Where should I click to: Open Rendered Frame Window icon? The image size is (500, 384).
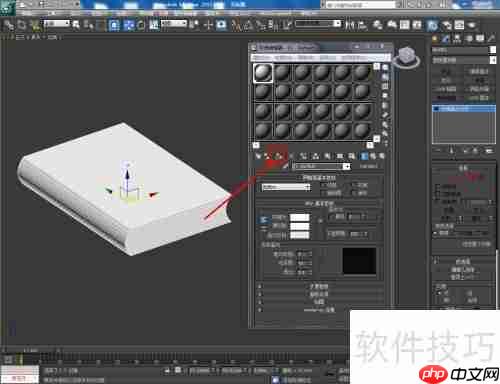[x=459, y=25]
